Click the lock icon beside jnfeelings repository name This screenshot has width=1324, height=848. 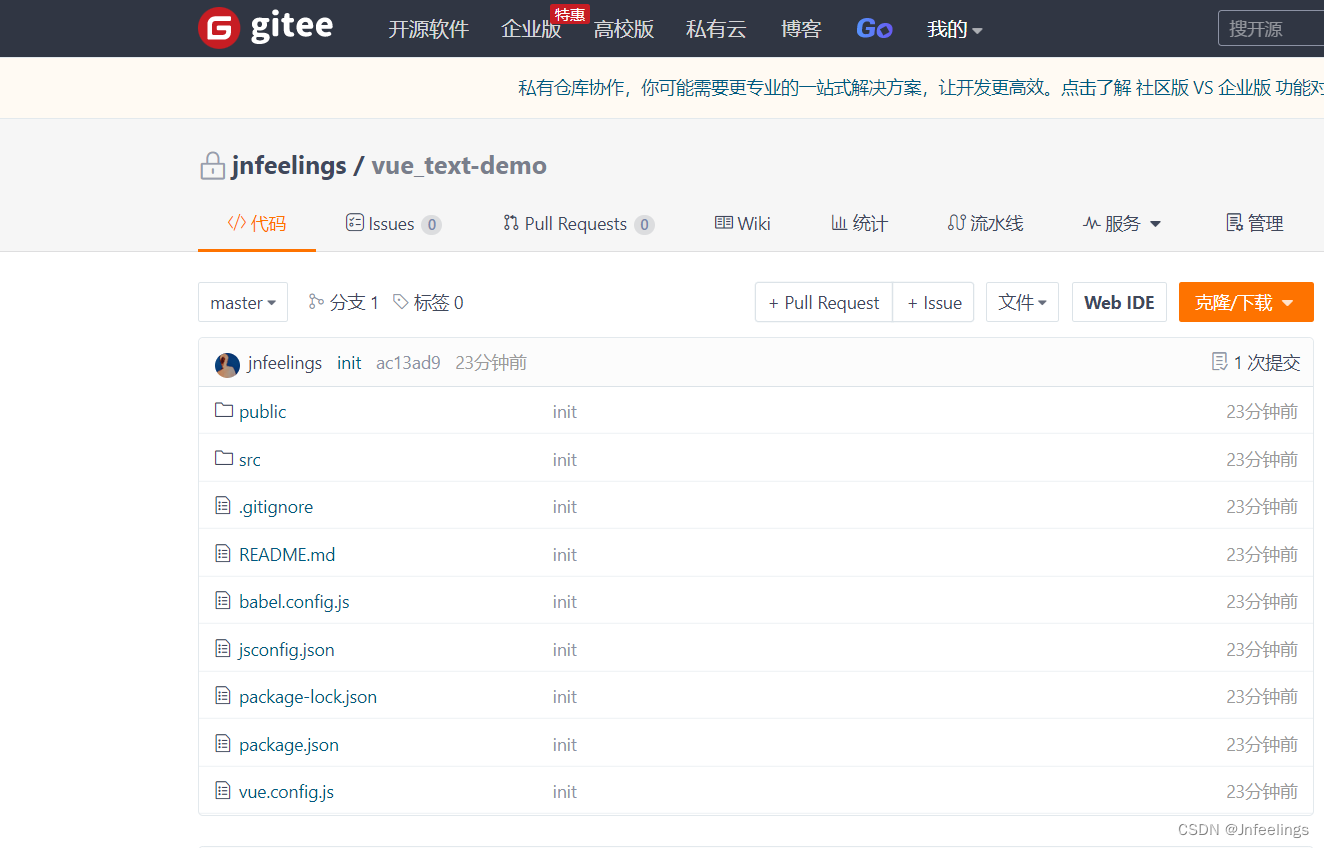click(x=212, y=166)
